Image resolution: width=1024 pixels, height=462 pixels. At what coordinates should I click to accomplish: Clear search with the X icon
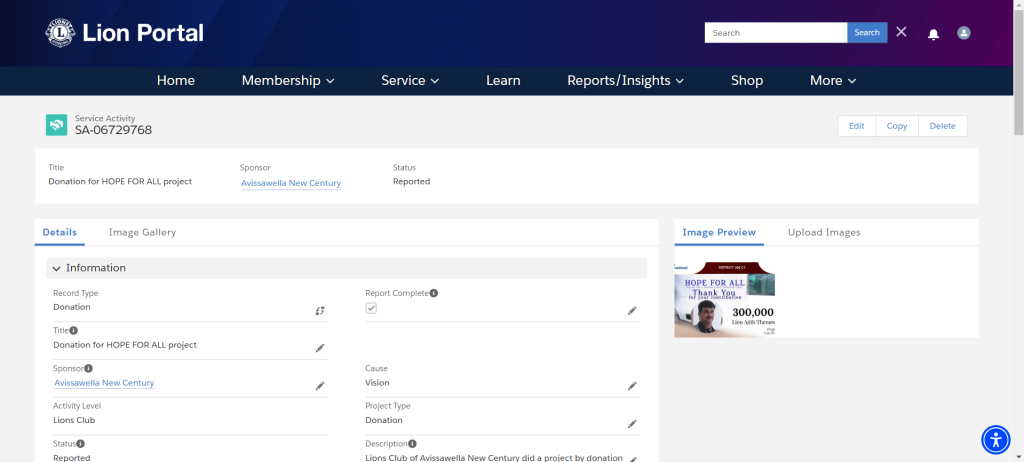[x=901, y=32]
